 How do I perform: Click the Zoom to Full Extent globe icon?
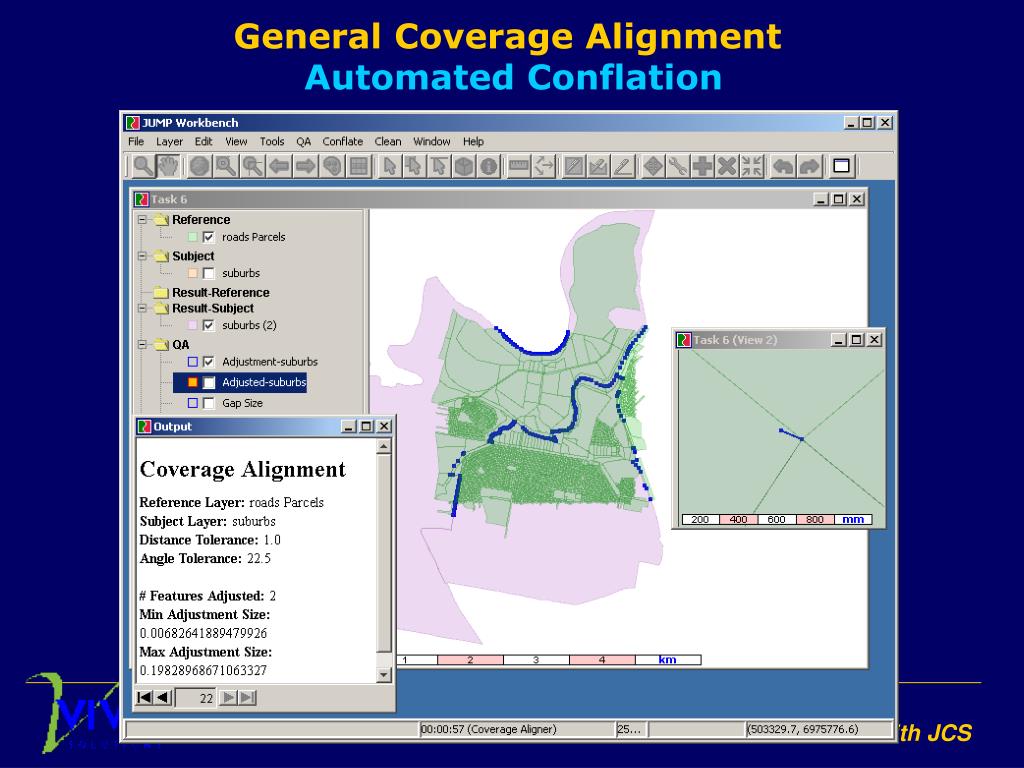[x=200, y=166]
